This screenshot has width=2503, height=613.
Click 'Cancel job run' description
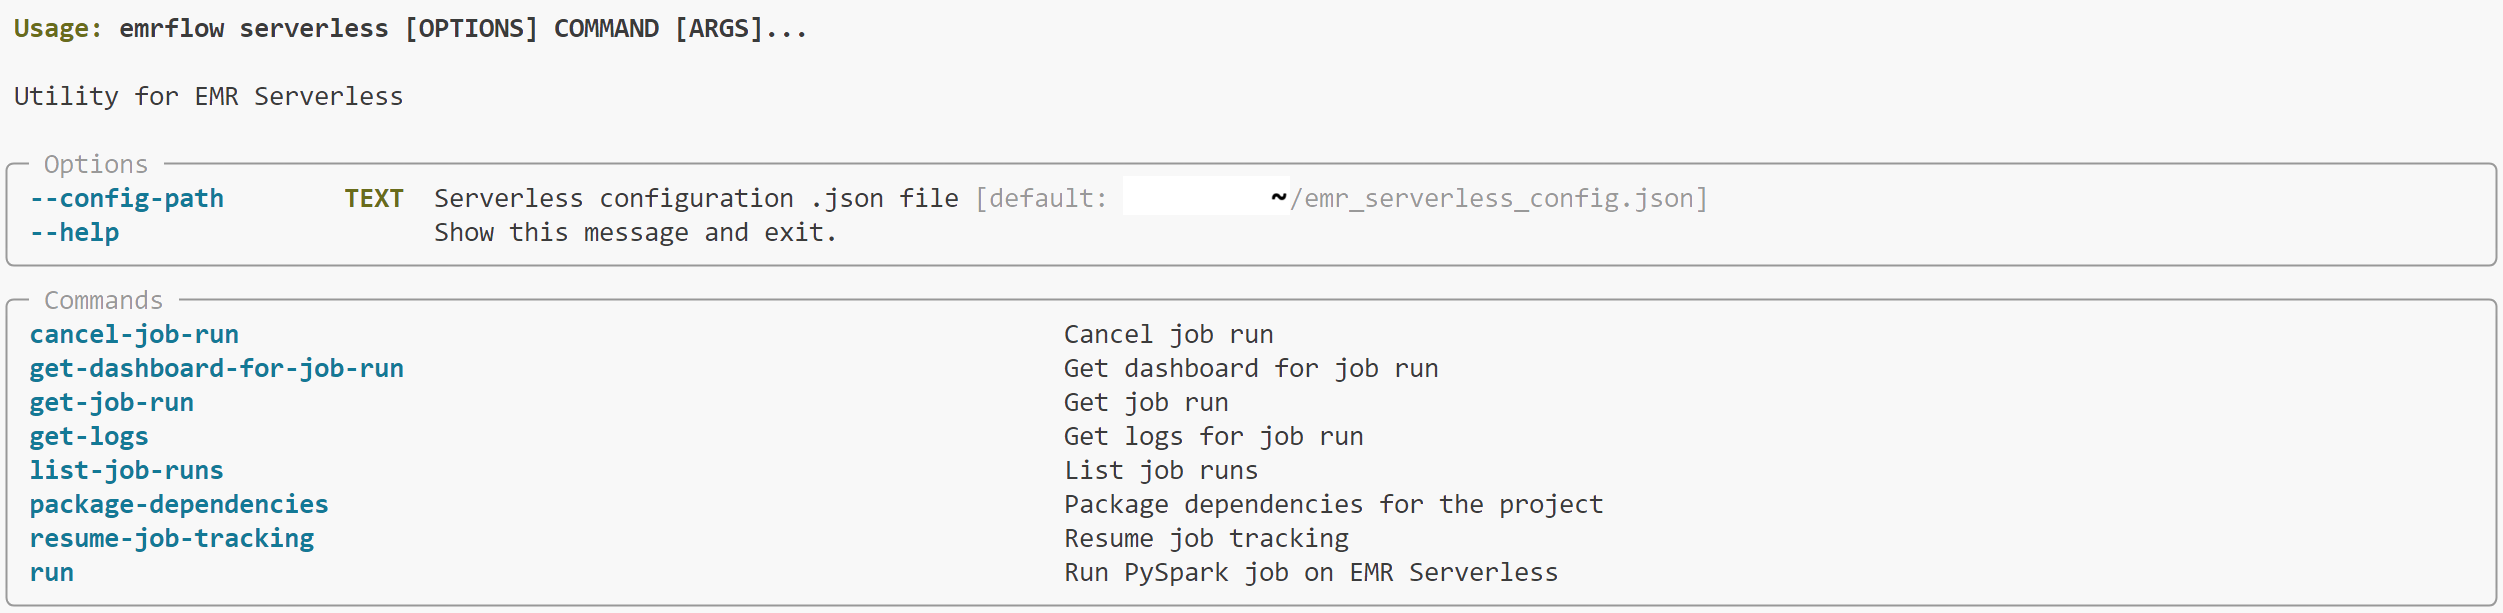pos(1169,335)
